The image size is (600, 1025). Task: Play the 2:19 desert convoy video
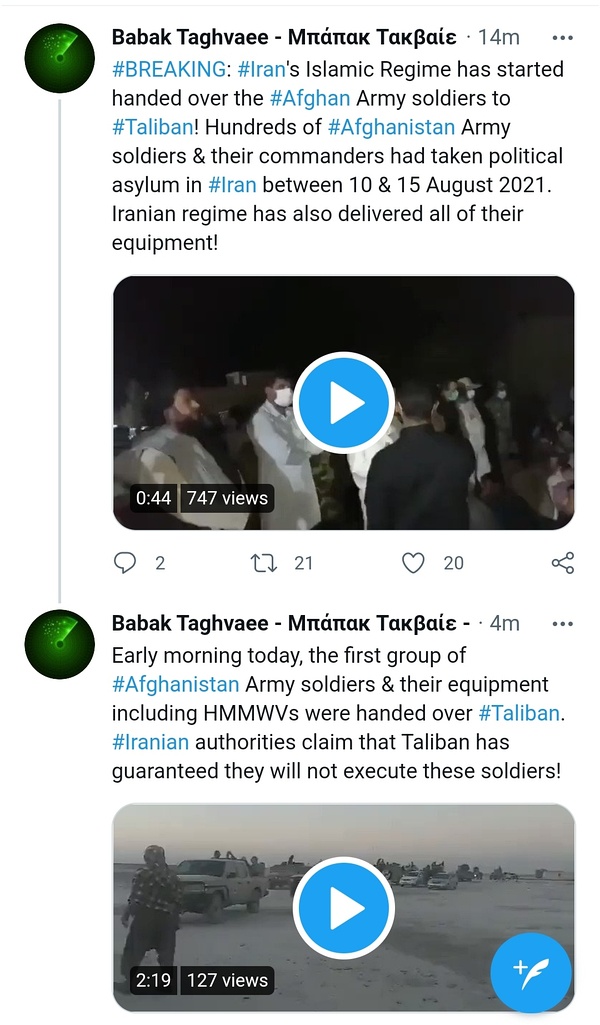(344, 908)
